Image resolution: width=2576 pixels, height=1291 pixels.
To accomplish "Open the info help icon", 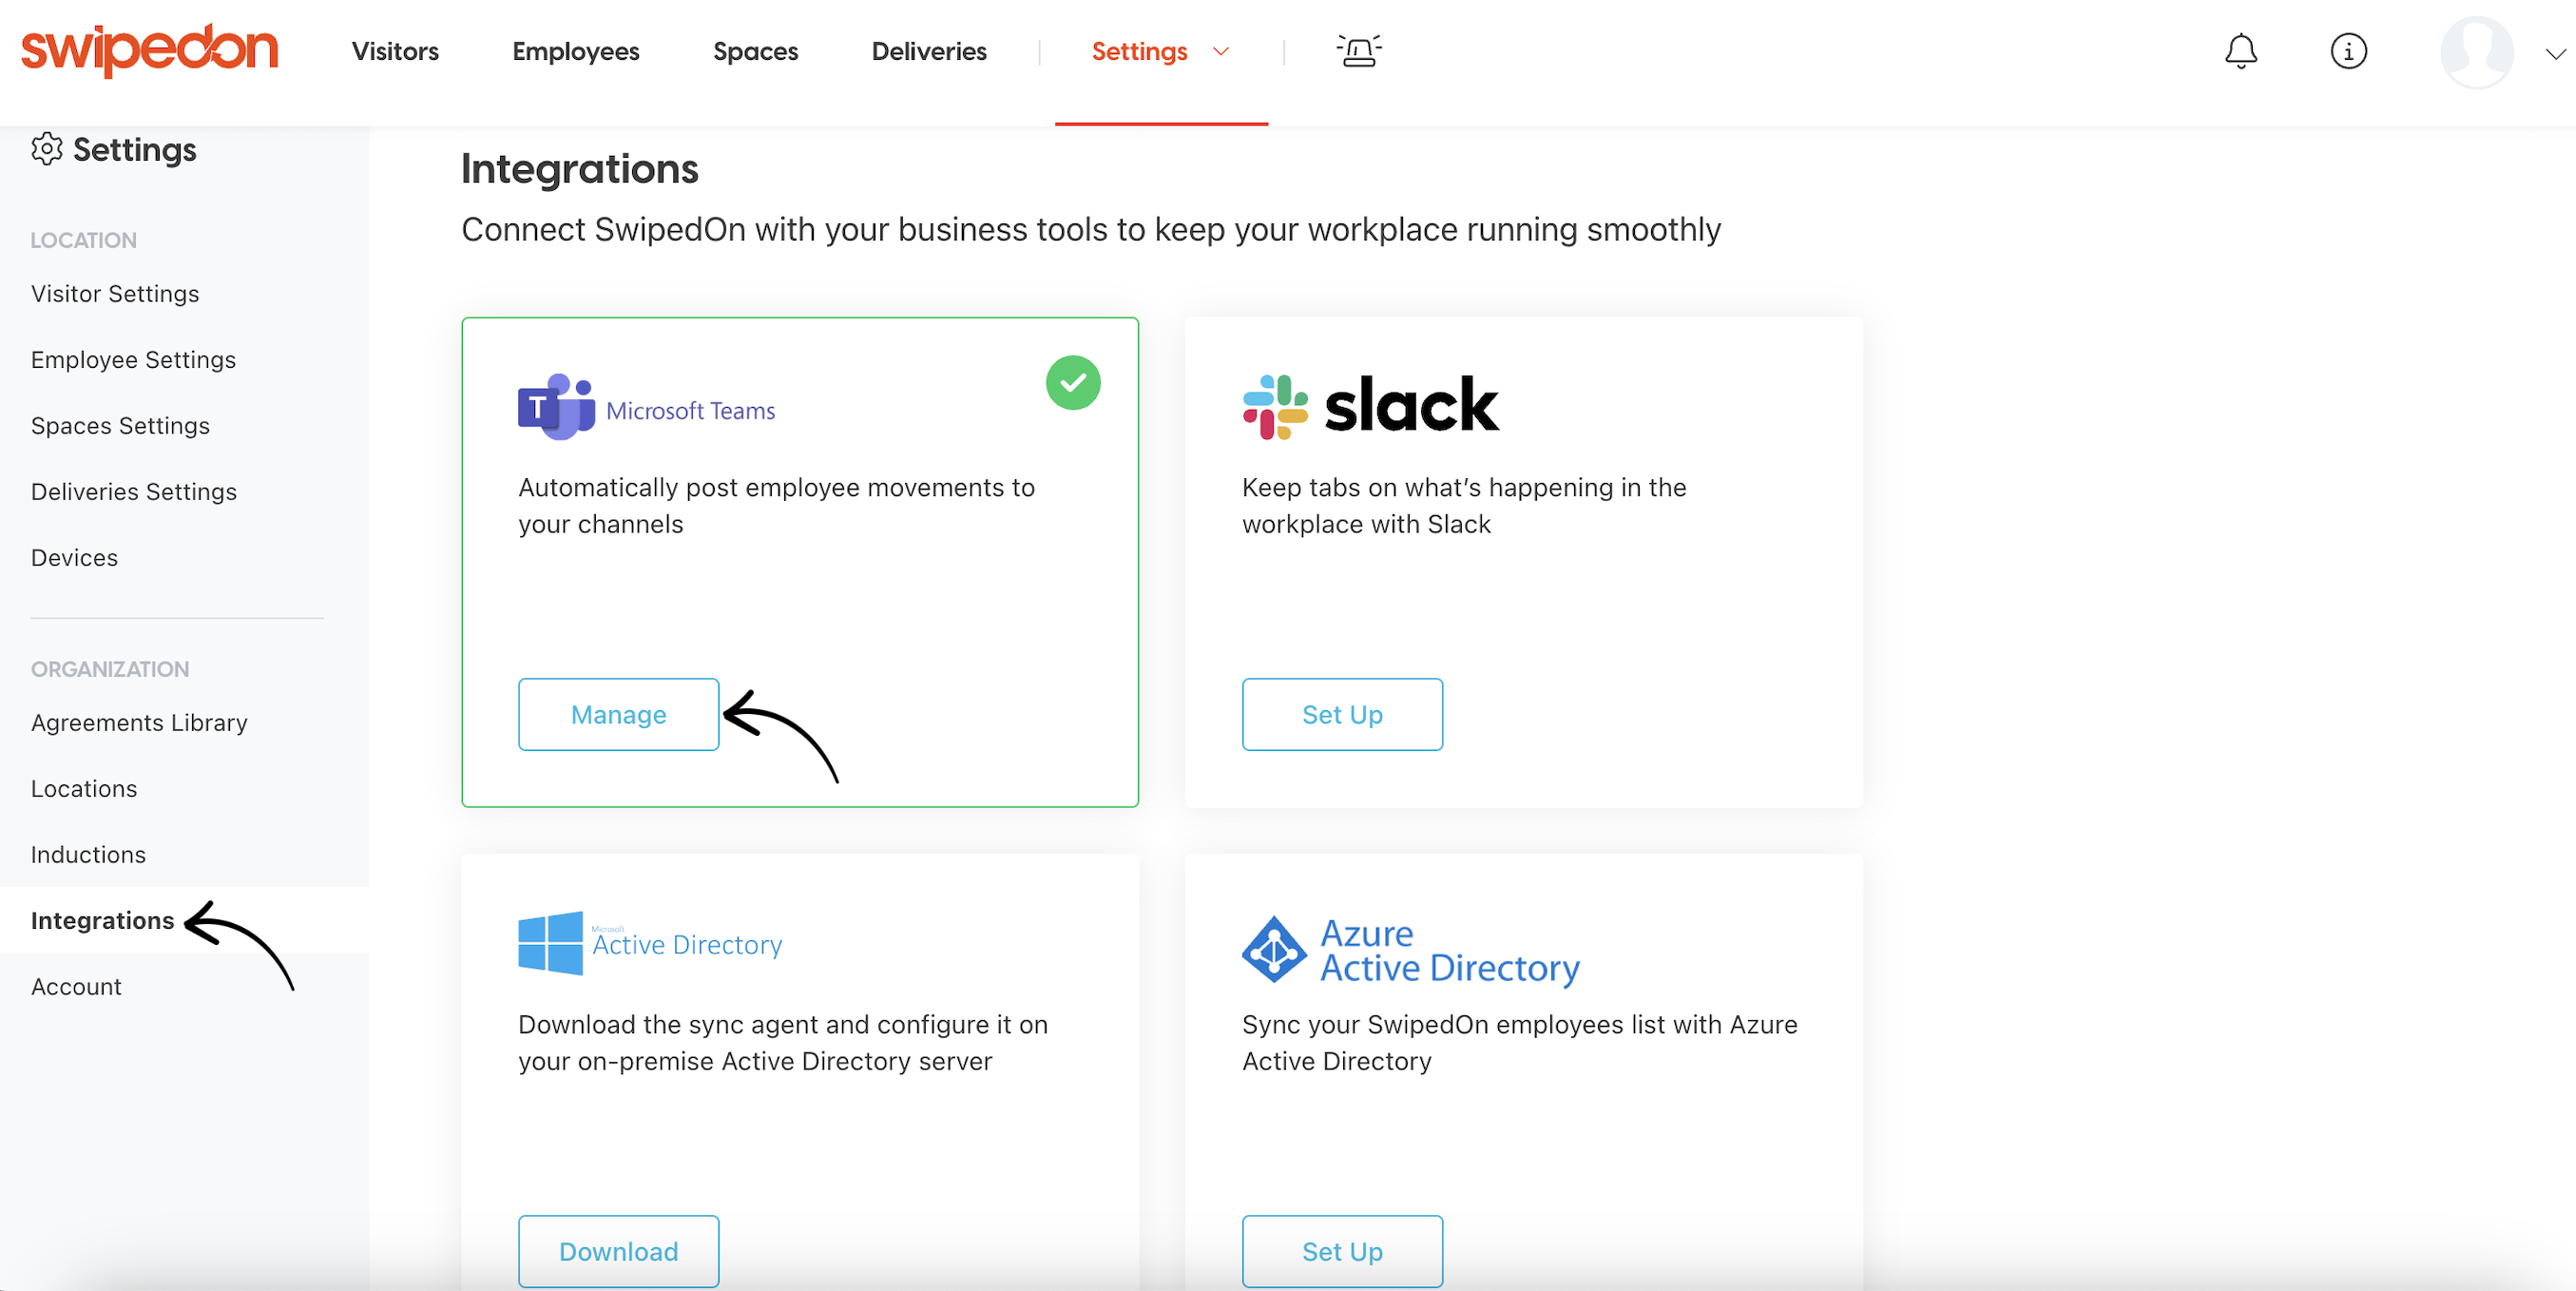I will click(x=2348, y=51).
